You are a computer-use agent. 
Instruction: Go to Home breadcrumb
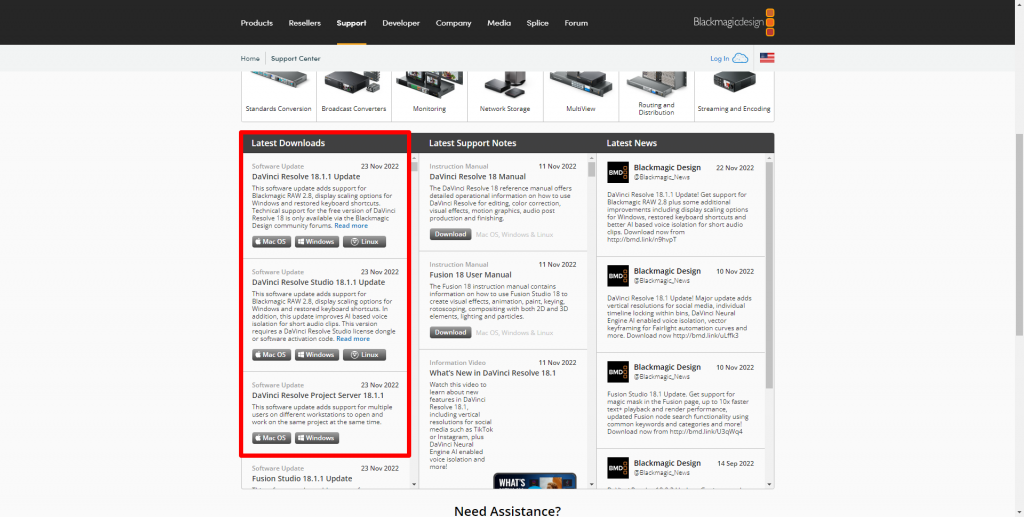point(250,58)
